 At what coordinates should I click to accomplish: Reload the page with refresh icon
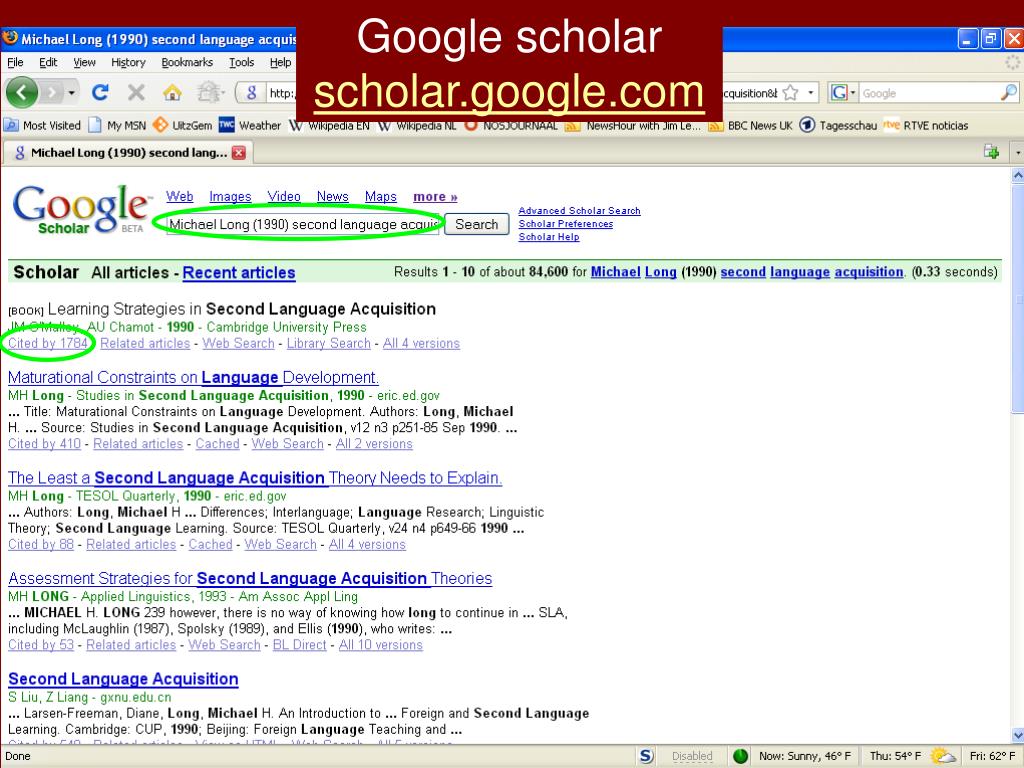[99, 93]
